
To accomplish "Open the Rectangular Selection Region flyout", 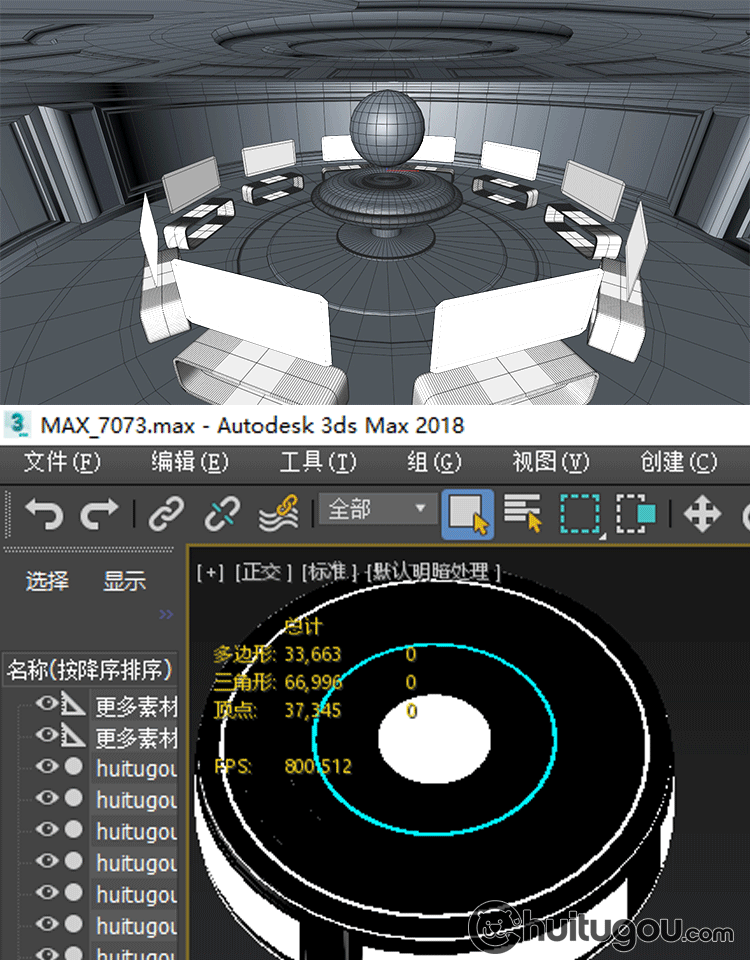I will coord(579,515).
